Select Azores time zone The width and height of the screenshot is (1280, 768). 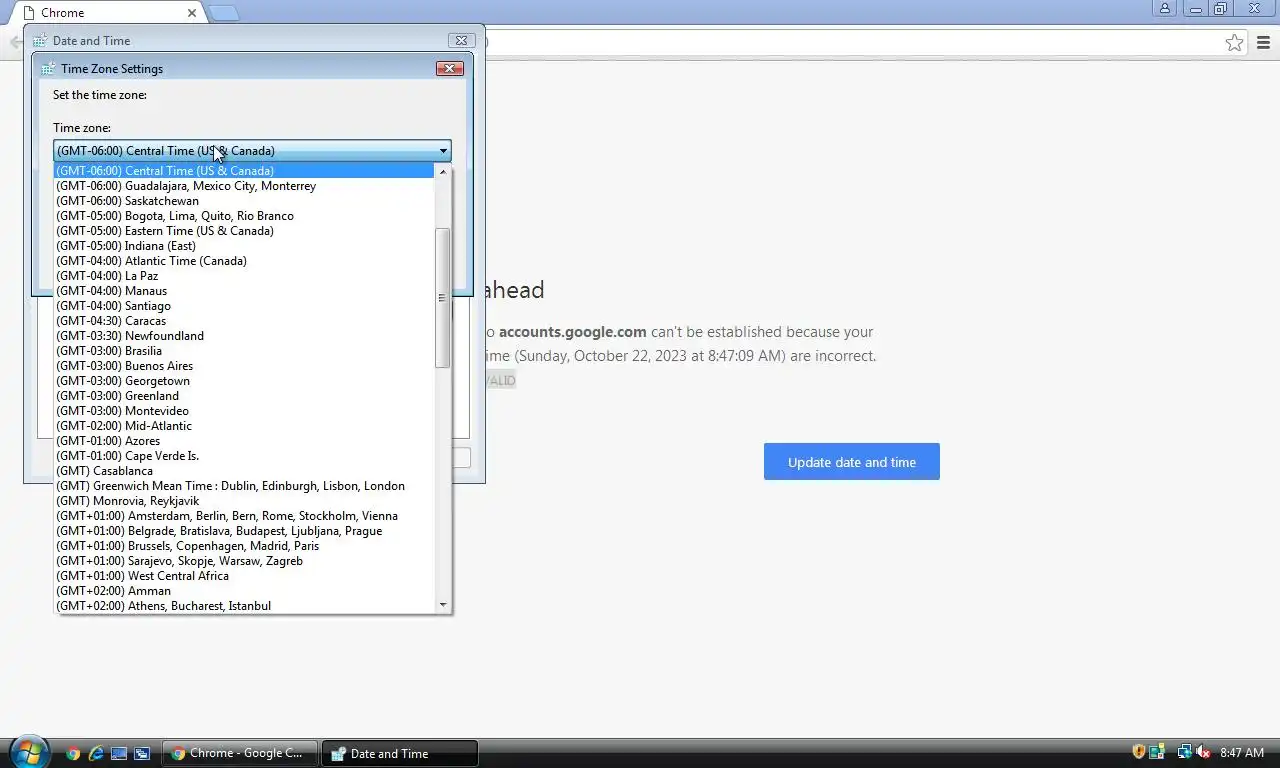tap(244, 441)
